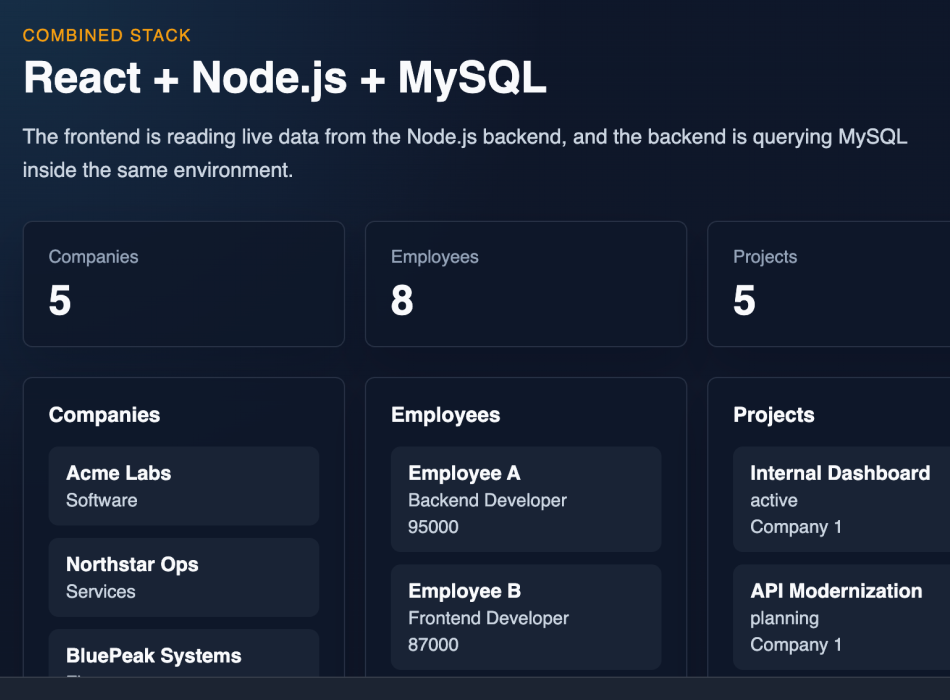Viewport: 950px width, 700px height.
Task: Click the React + Node.js + MySQL heading
Action: [285, 78]
